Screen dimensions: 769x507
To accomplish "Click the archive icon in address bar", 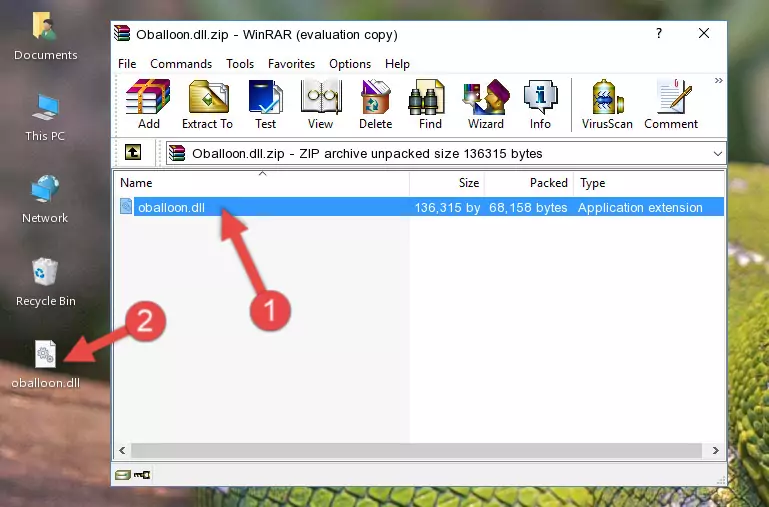I will [177, 153].
